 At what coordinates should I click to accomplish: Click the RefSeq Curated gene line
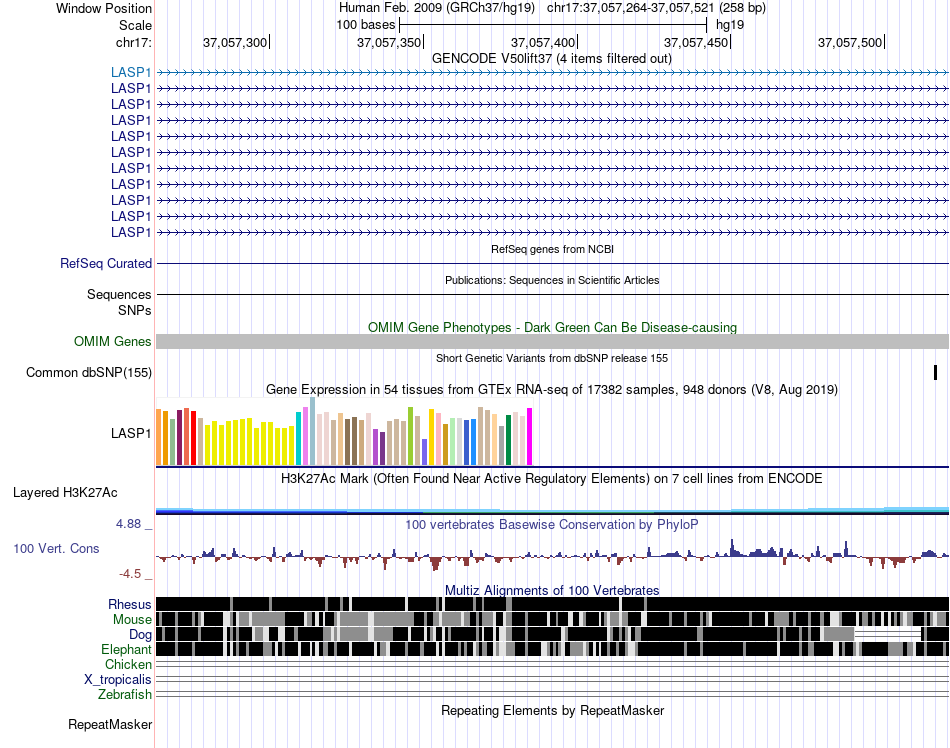coord(552,263)
